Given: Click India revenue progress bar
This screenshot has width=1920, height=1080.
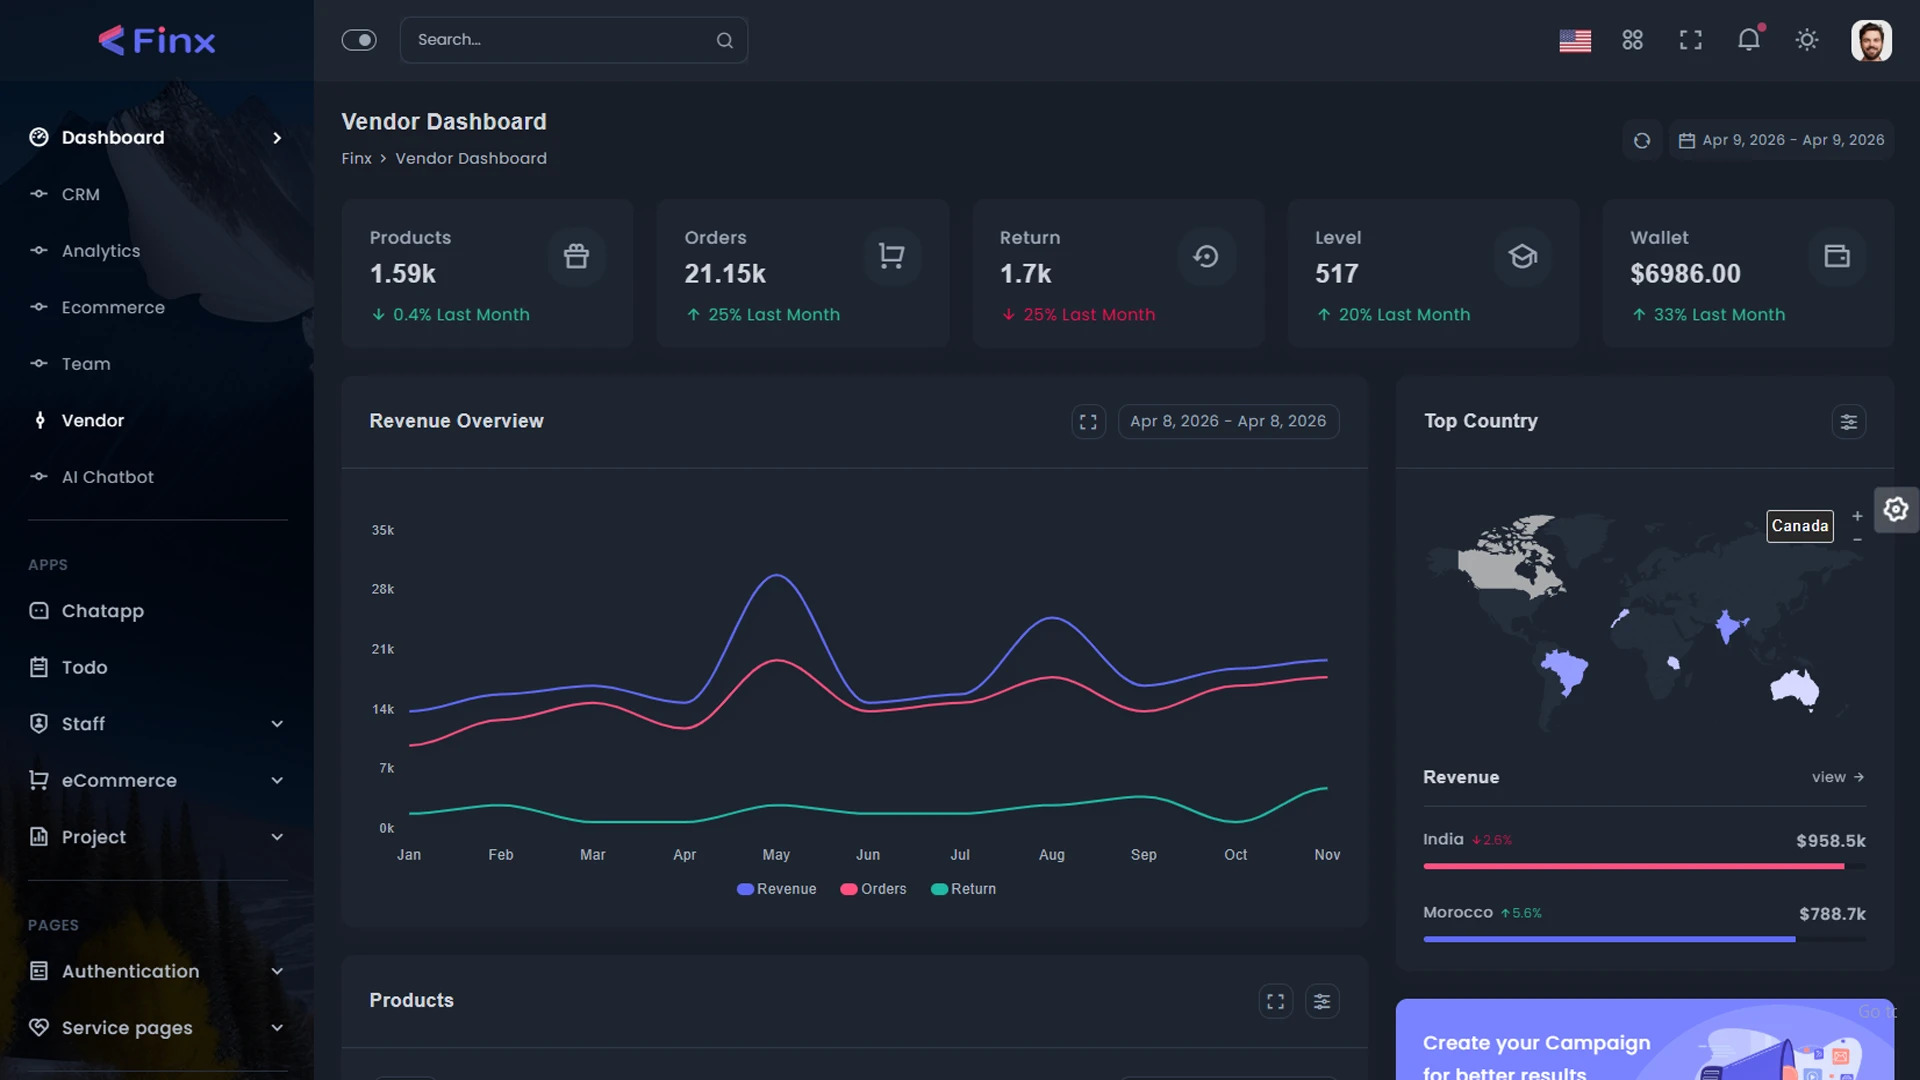Looking at the screenshot, I should (1644, 866).
